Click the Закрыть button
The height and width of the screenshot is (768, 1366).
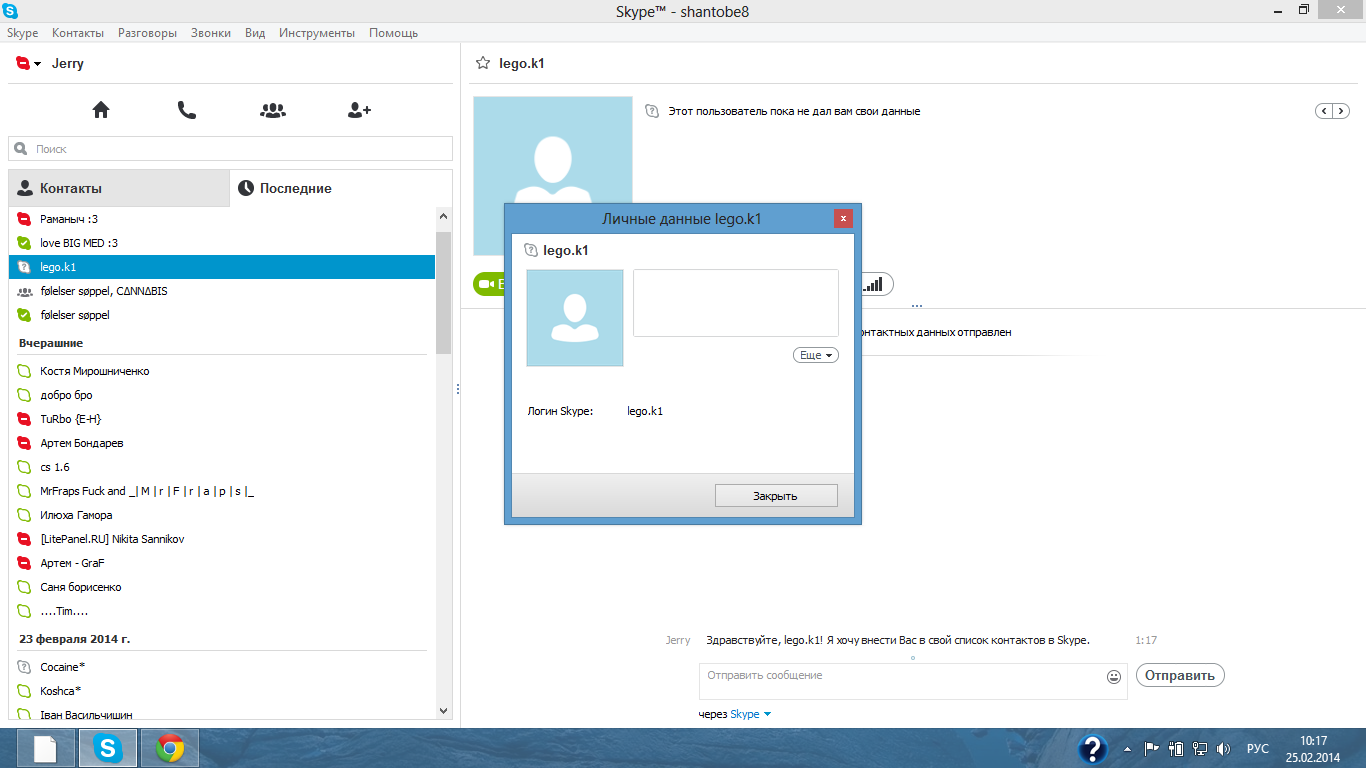pos(776,496)
